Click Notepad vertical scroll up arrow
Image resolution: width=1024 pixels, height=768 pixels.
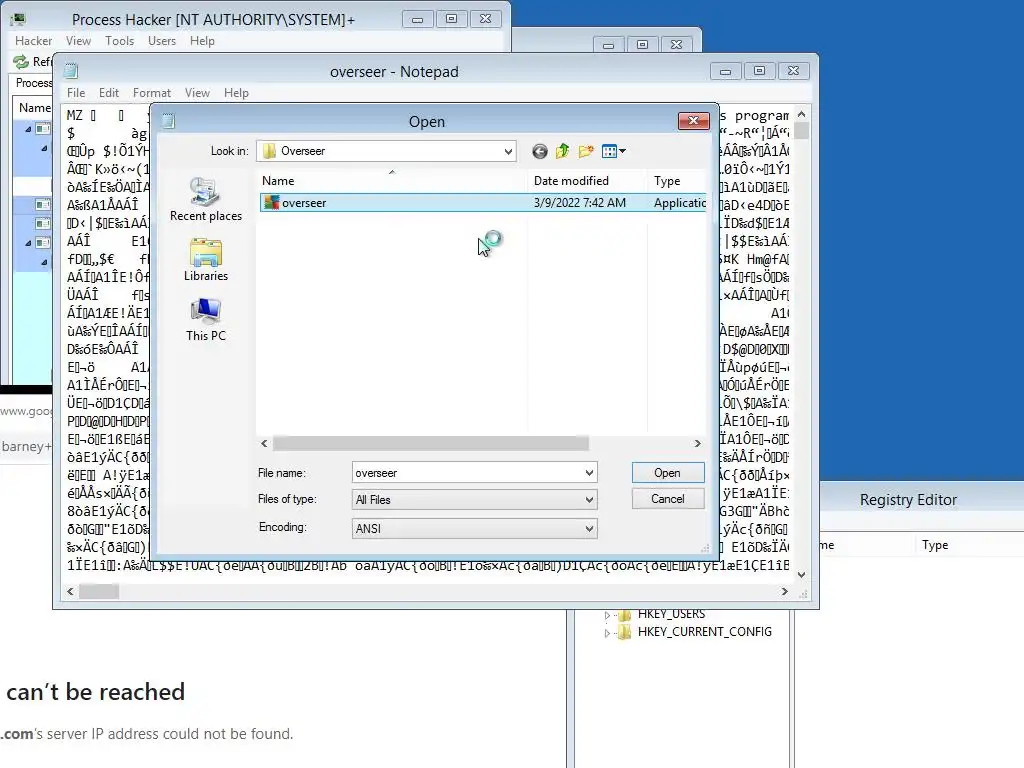click(x=802, y=114)
